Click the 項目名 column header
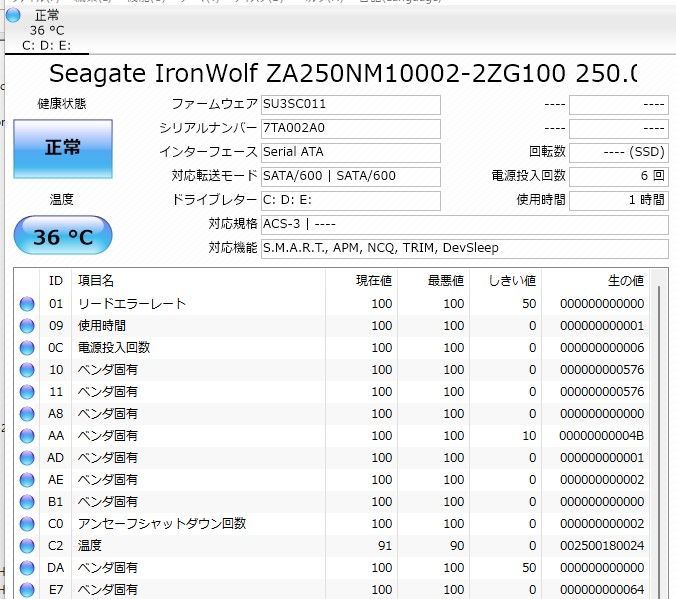Viewport: 676px width, 599px height. pos(198,281)
